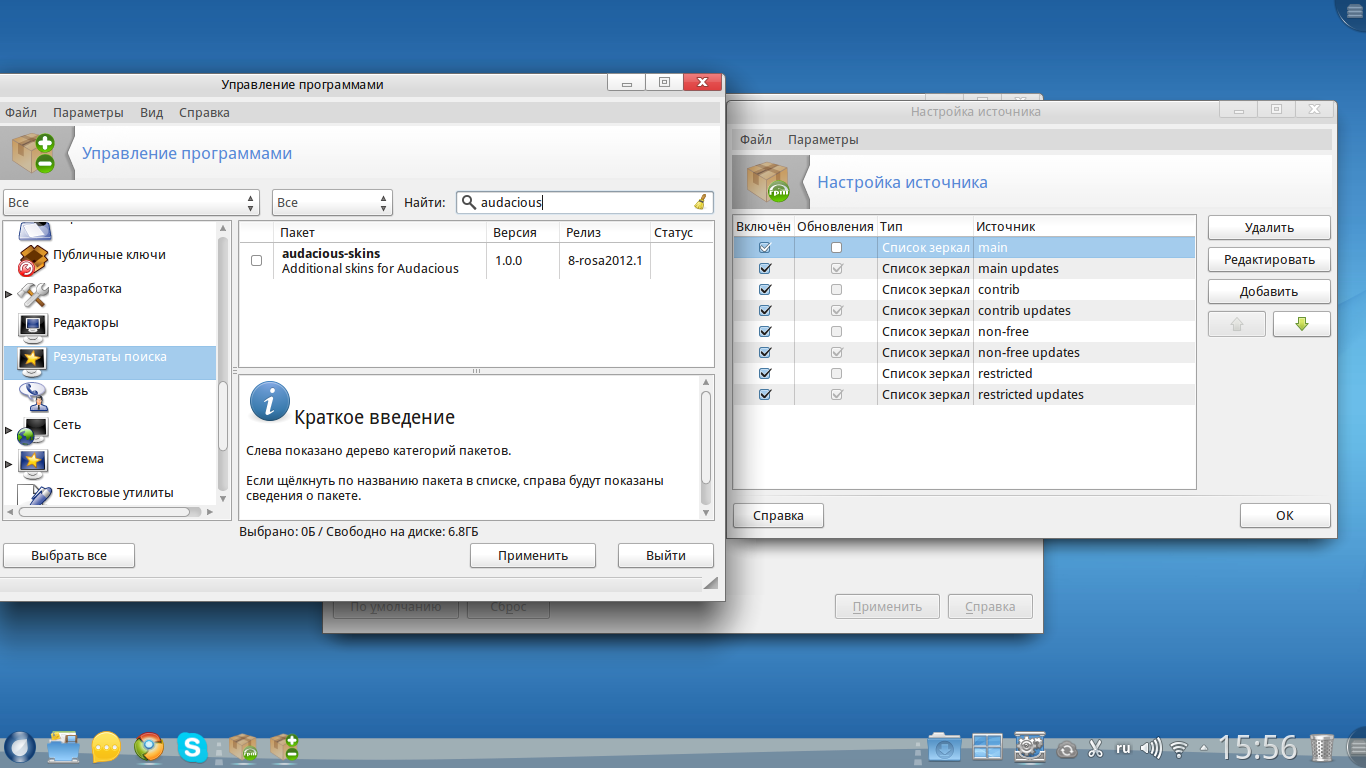Open the Справка menu
The height and width of the screenshot is (768, 1366).
204,112
